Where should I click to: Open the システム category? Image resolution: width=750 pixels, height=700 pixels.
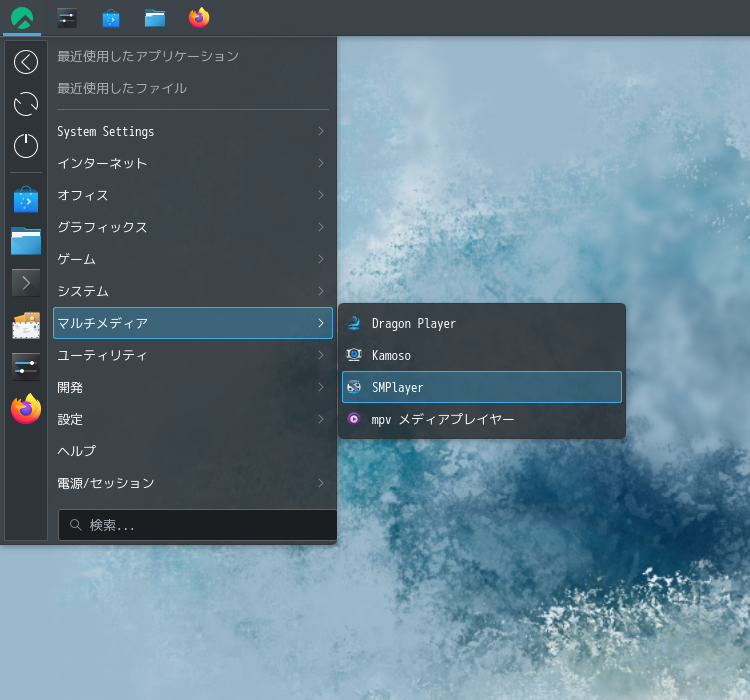[x=192, y=291]
